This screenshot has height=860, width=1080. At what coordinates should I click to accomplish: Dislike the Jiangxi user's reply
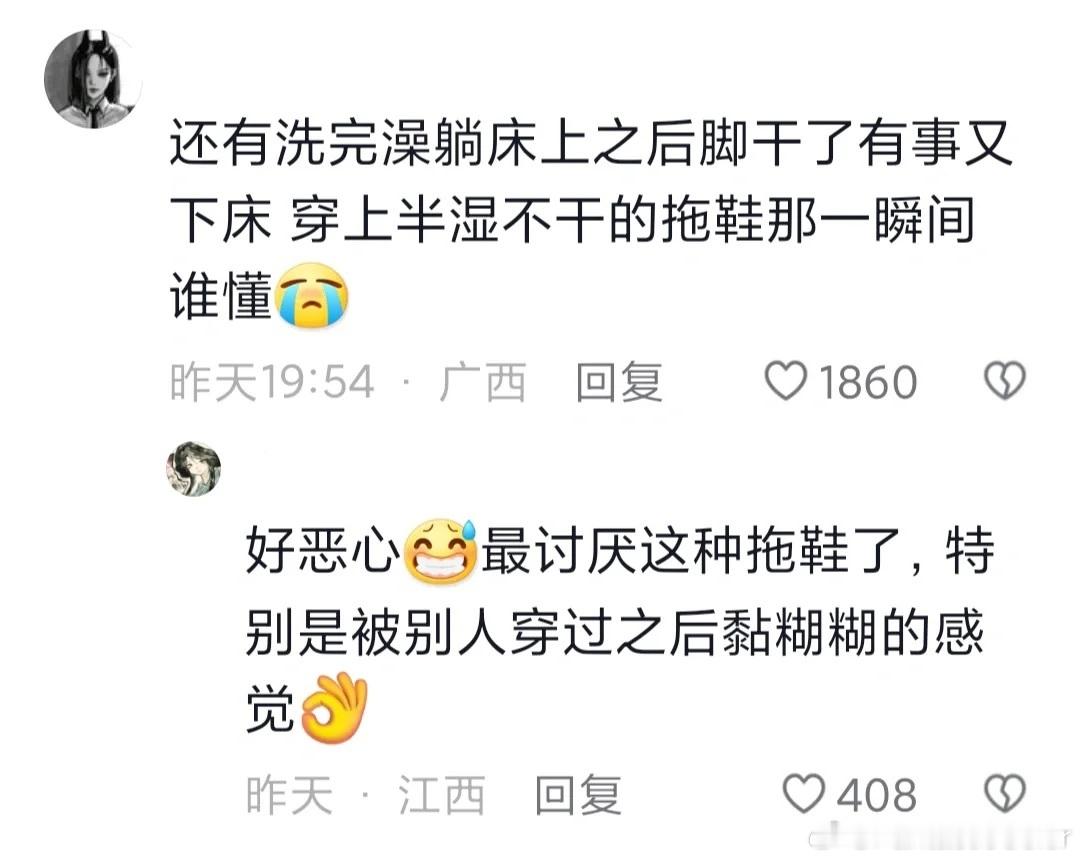[1005, 793]
